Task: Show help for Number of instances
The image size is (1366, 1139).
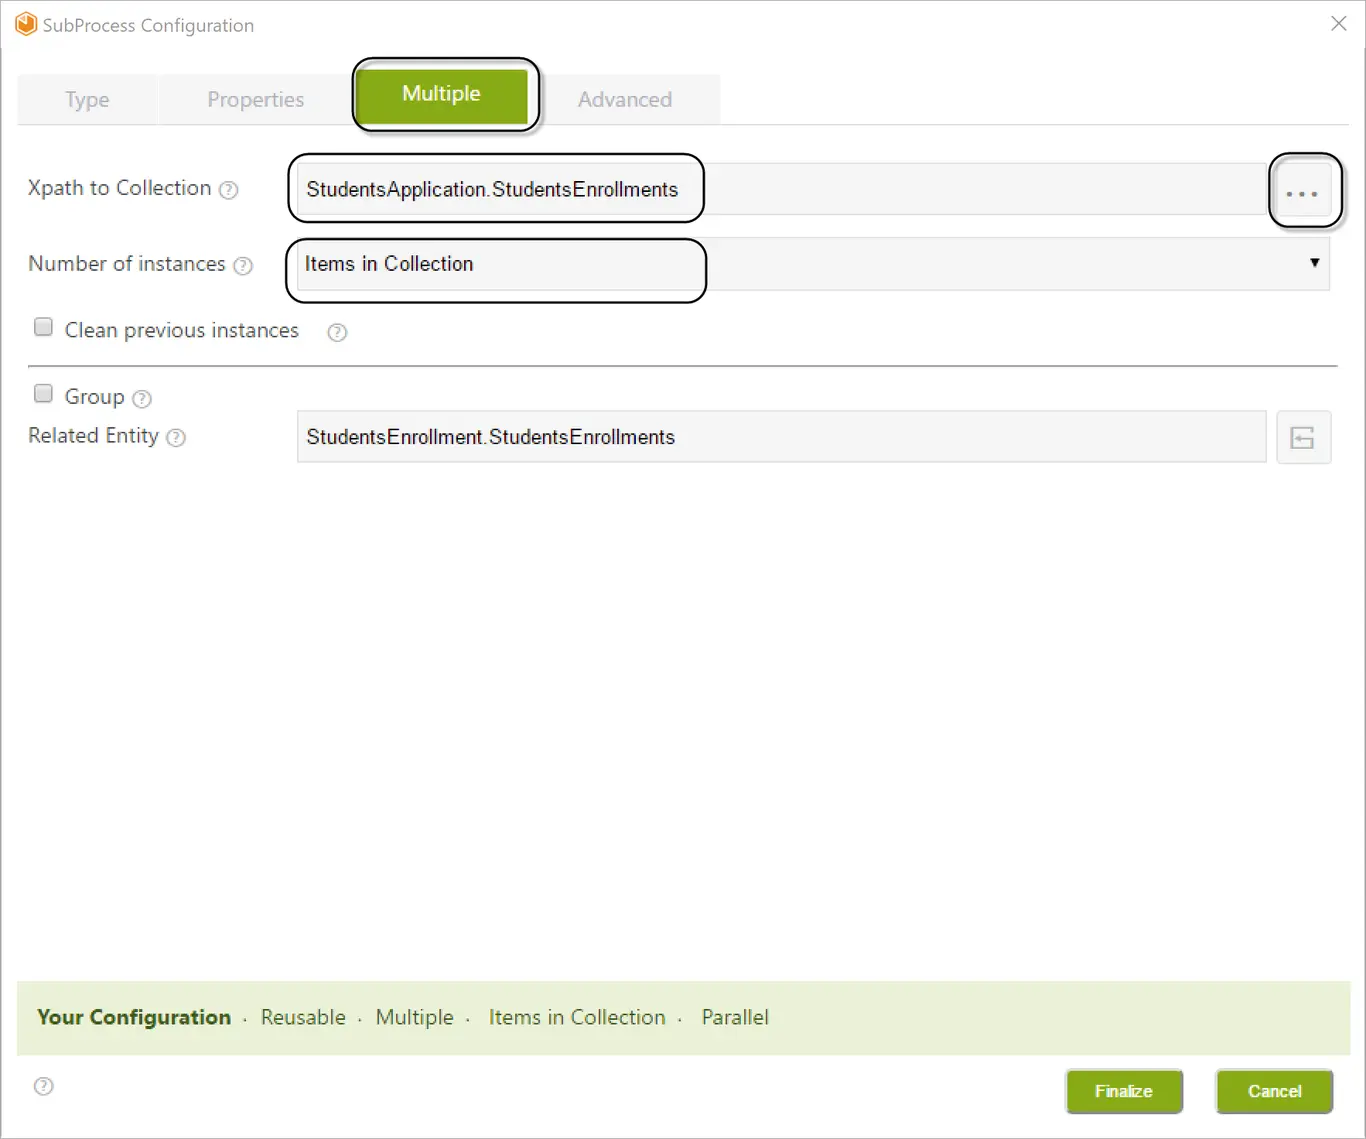Action: (x=243, y=266)
